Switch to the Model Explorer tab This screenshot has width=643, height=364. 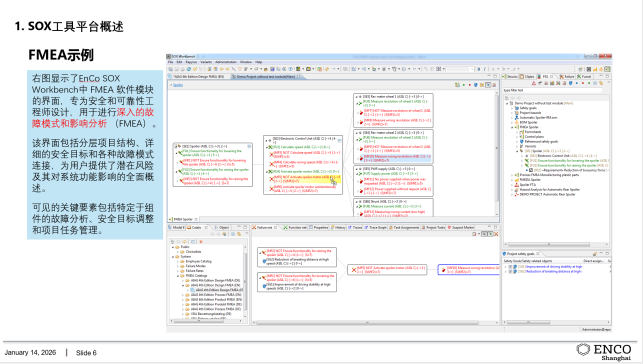176,227
